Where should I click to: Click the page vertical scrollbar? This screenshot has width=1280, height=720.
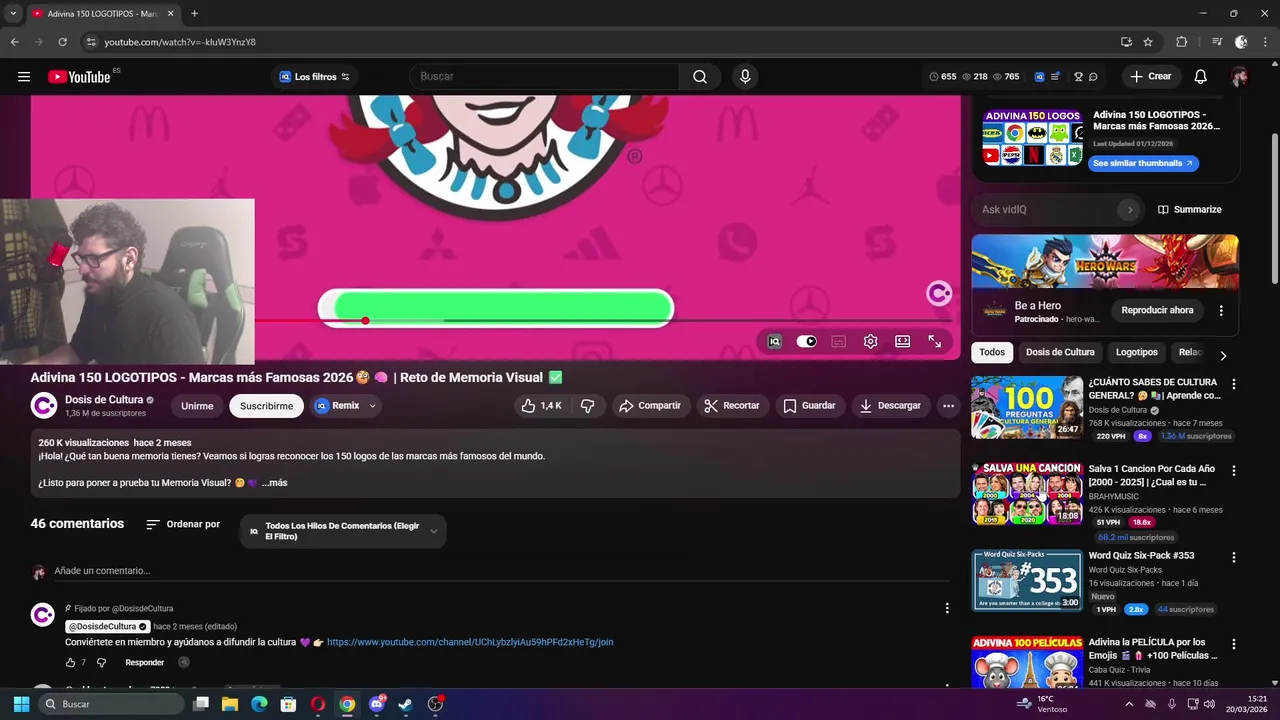coord(1274,208)
